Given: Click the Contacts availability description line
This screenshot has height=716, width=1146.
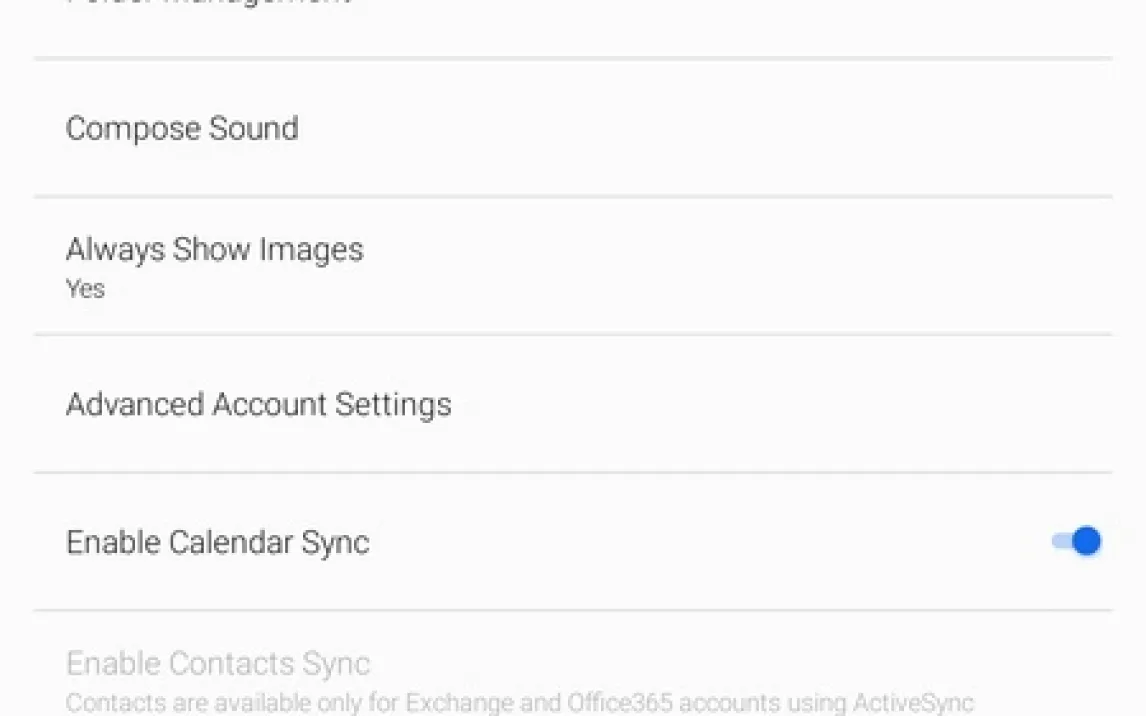Looking at the screenshot, I should [x=519, y=702].
